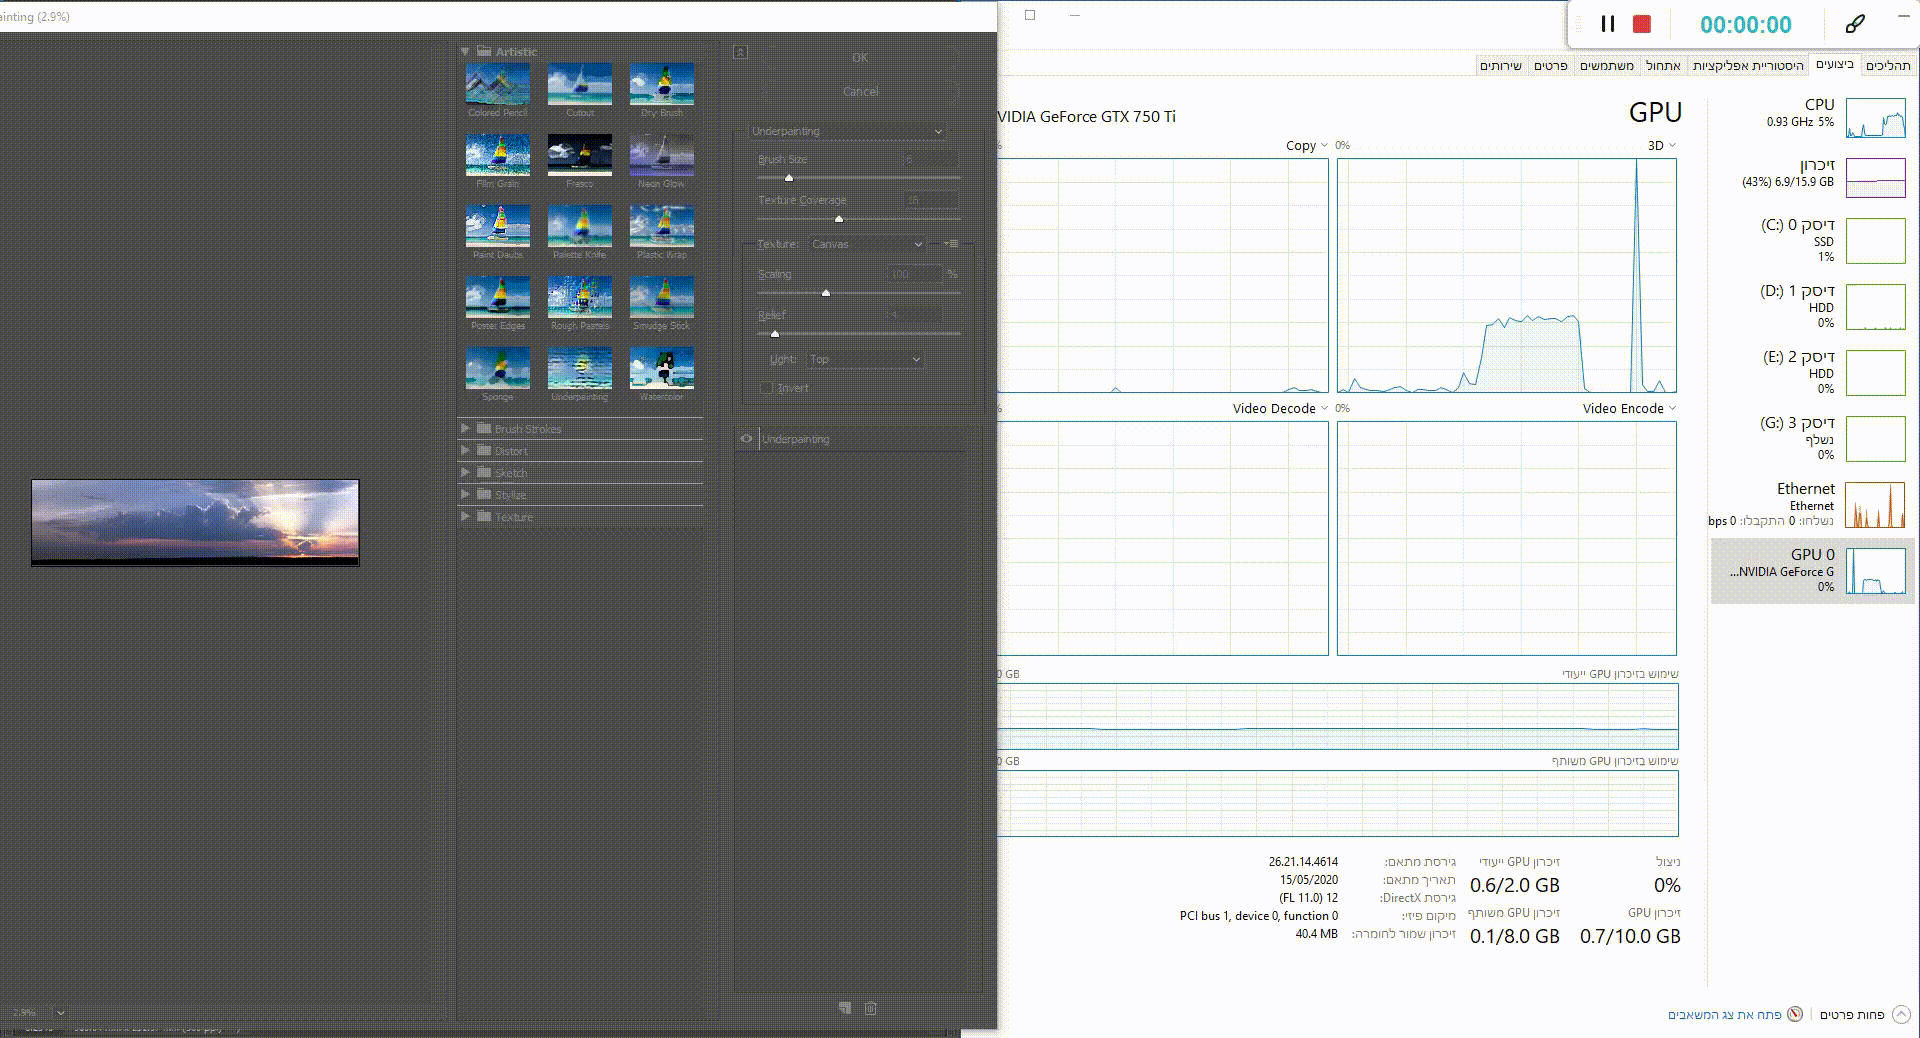Open the Video Encode graph dropdown
1920x1038 pixels.
(x=1629, y=409)
